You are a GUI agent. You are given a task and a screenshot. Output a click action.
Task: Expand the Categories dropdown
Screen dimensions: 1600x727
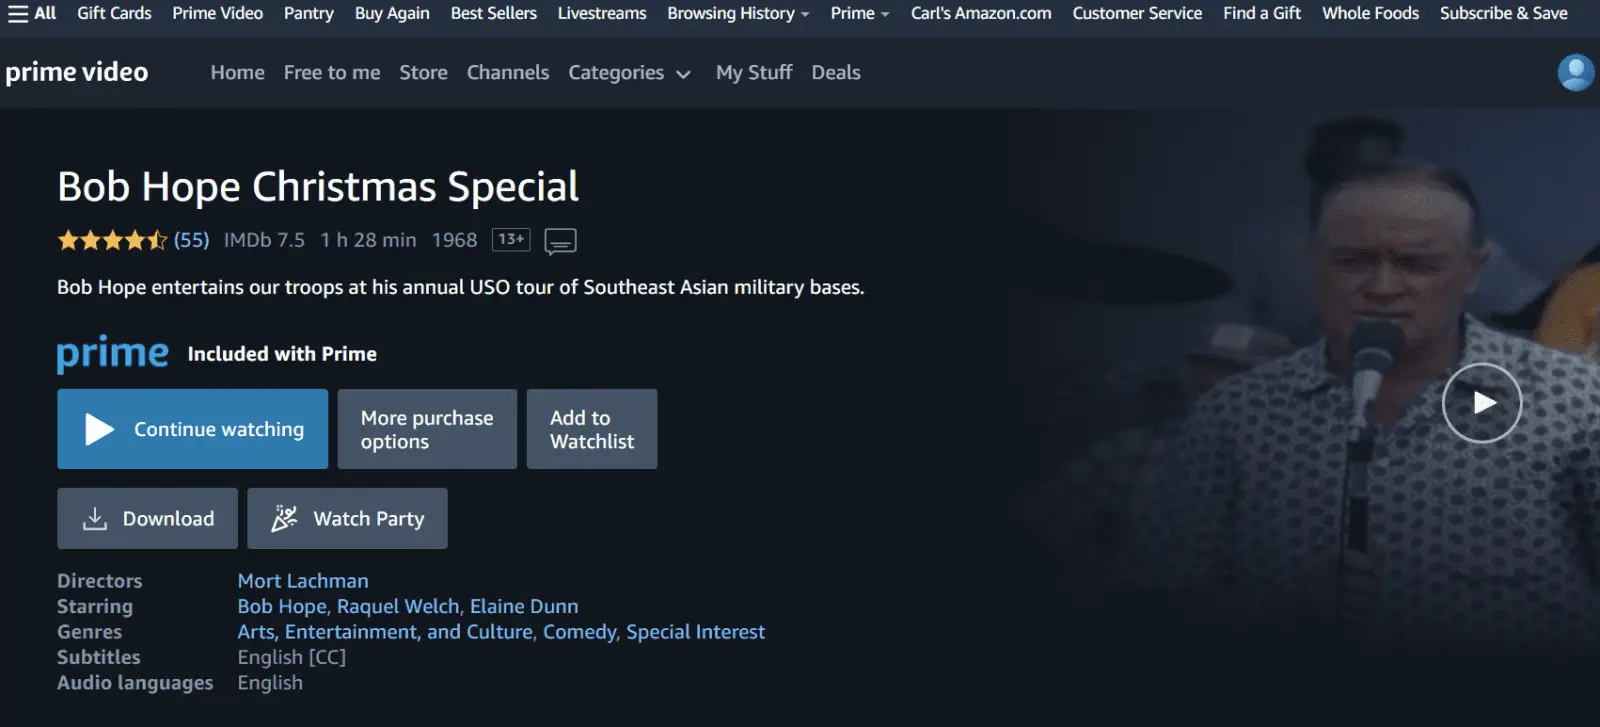[629, 73]
